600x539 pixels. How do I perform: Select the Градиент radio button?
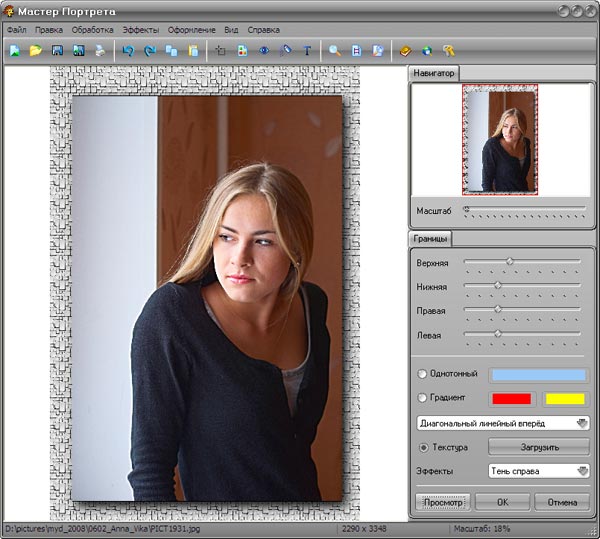tap(422, 398)
